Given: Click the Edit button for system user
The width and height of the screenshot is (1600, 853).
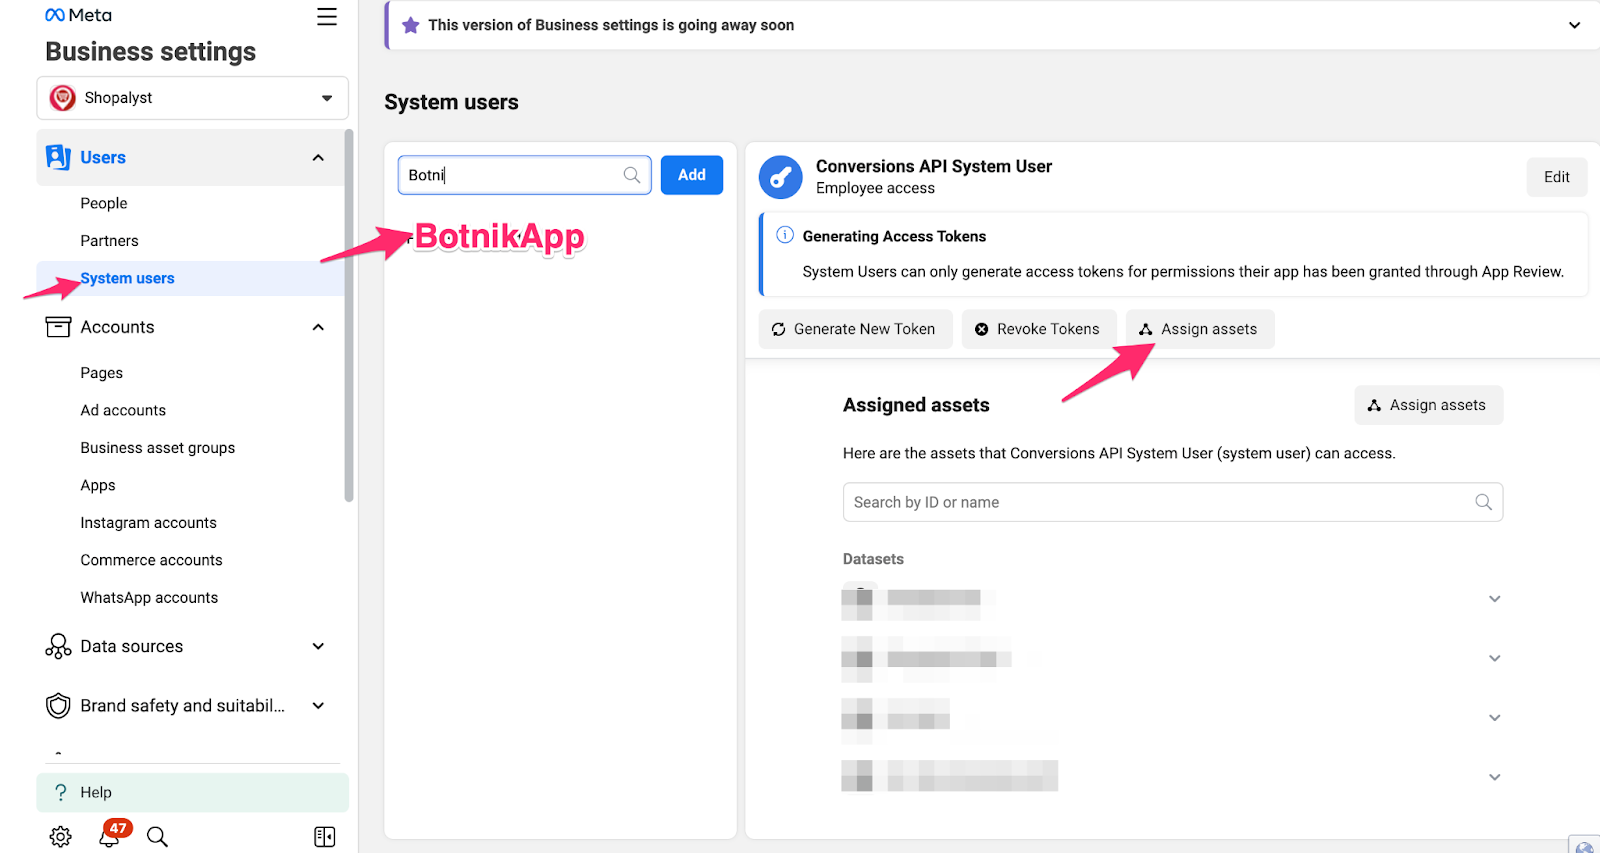Looking at the screenshot, I should pos(1556,177).
